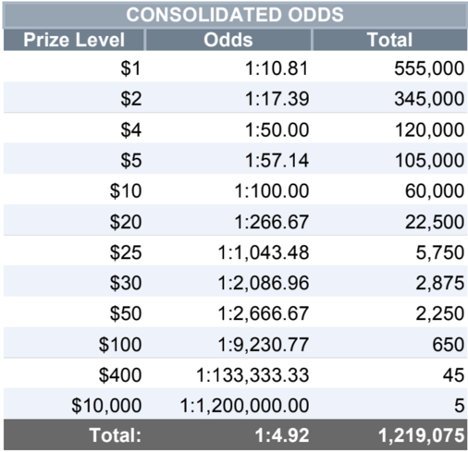Select the 555,000 total cell
Screen dimensions: 468x452
point(429,68)
